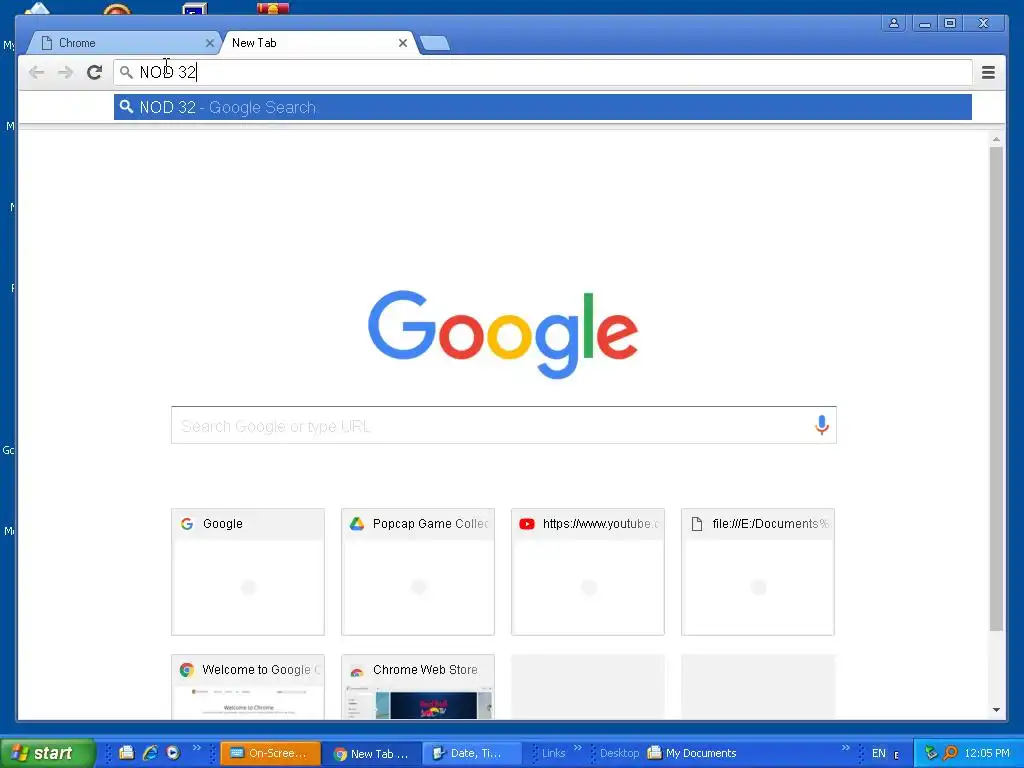Click the Search Google or type URL box
Image resolution: width=1024 pixels, height=768 pixels.
[504, 425]
